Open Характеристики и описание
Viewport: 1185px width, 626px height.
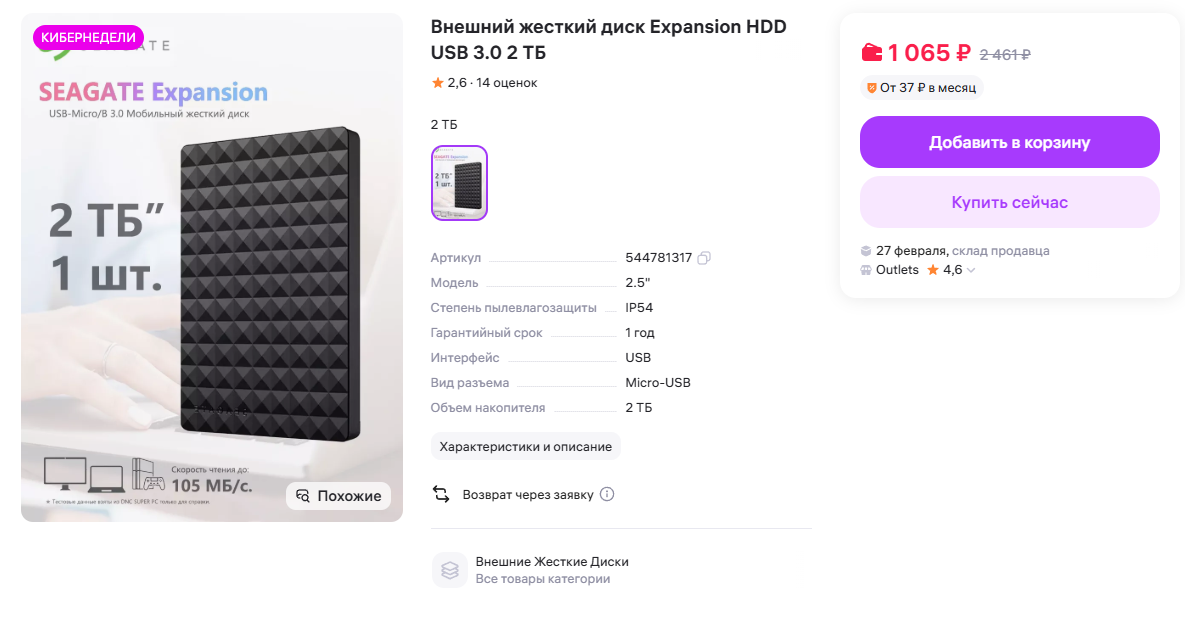(525, 447)
